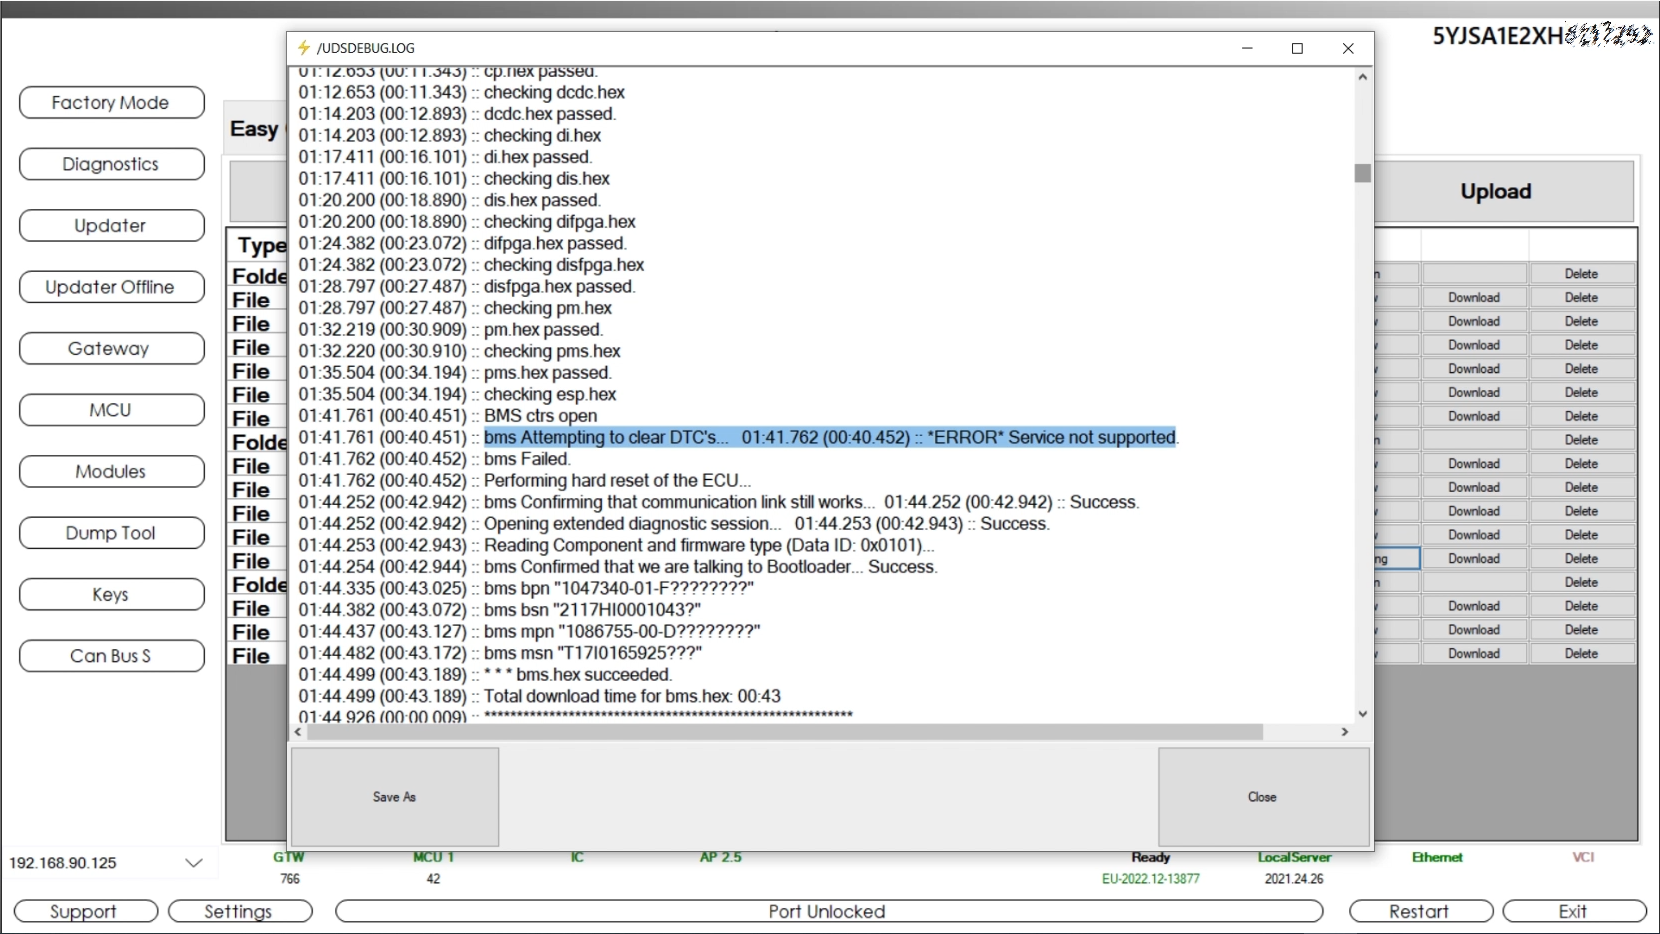Click the Keys sidebar button
The width and height of the screenshot is (1660, 934).
(x=111, y=595)
